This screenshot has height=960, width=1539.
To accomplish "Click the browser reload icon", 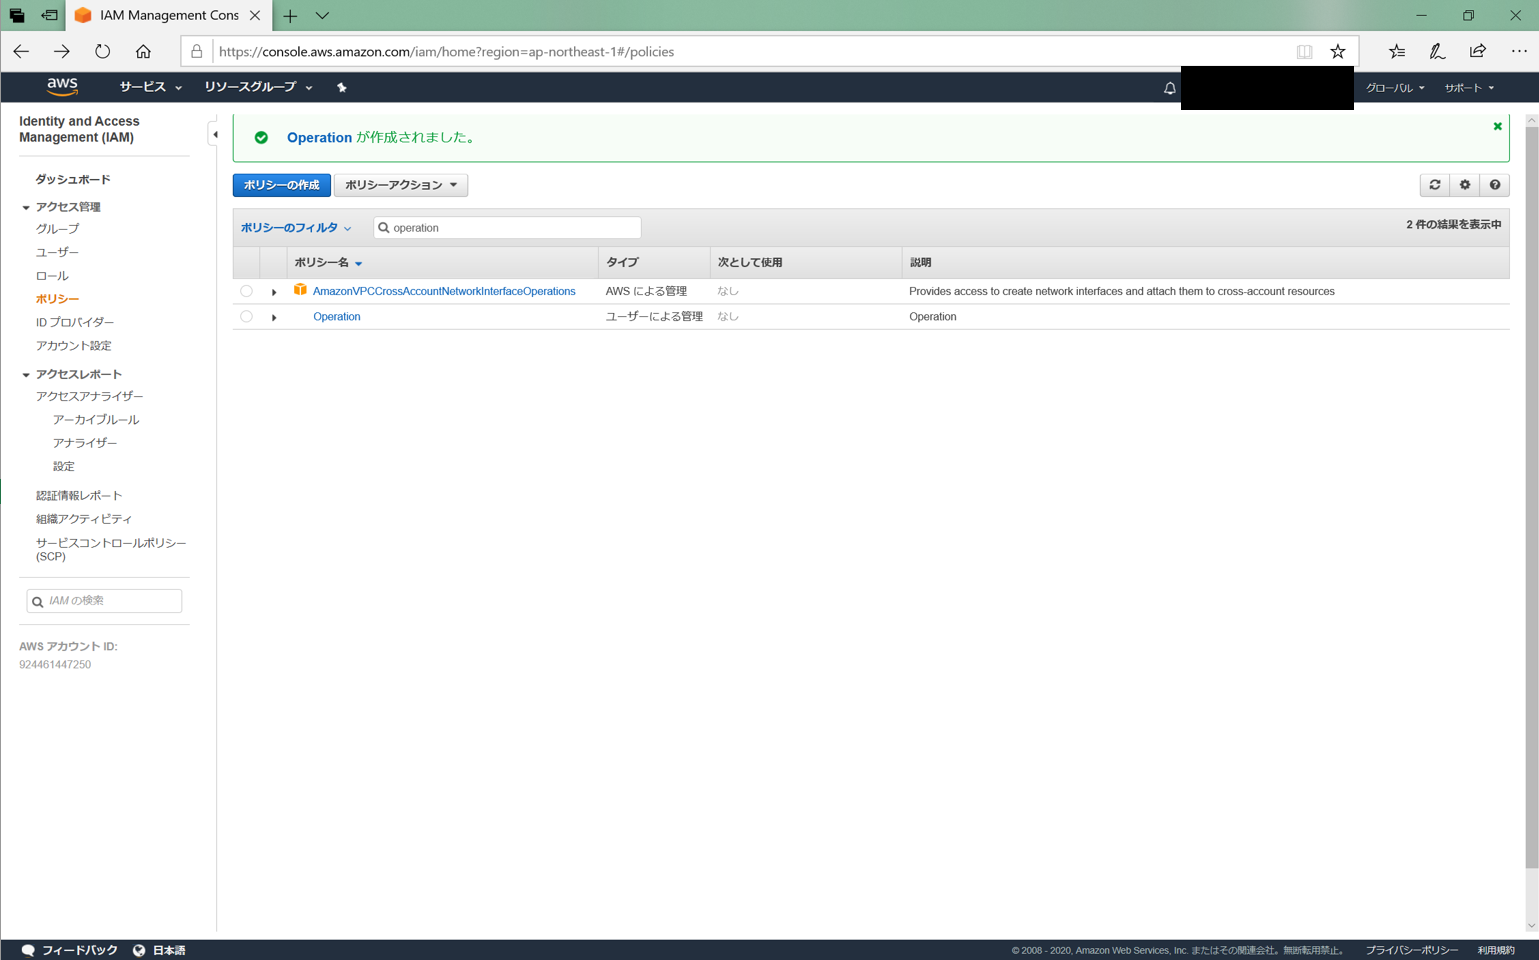I will [103, 51].
